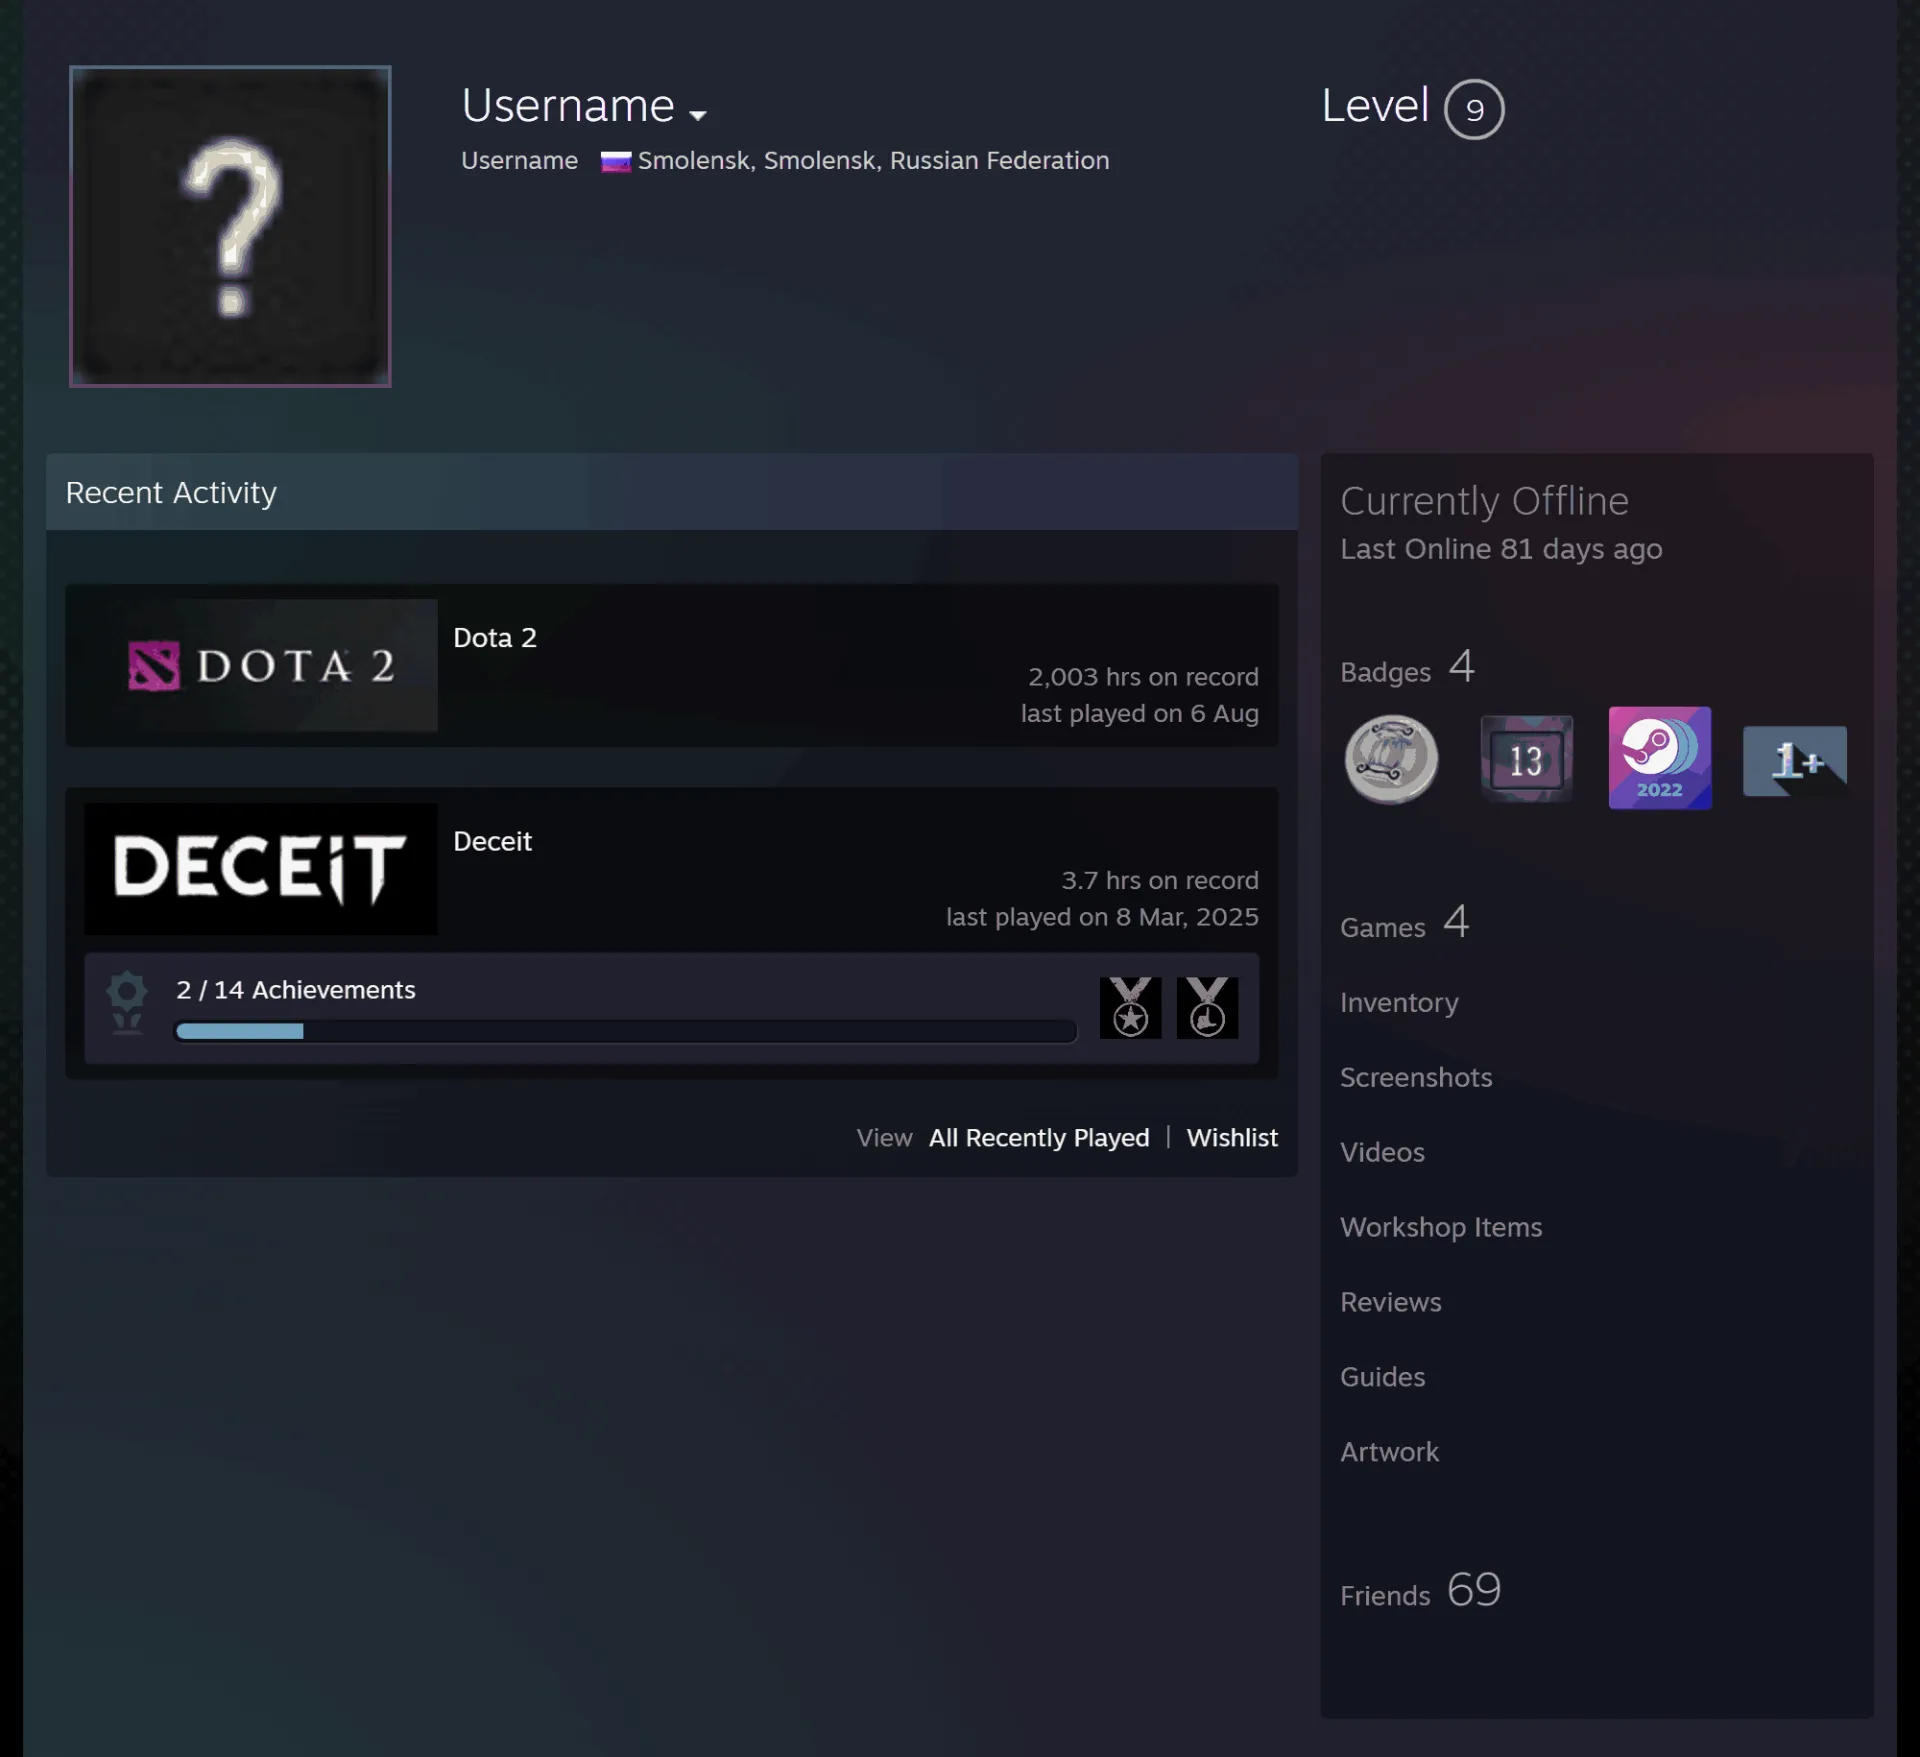This screenshot has height=1757, width=1920.
Task: Open the 1+ game collector badge
Action: coord(1795,760)
